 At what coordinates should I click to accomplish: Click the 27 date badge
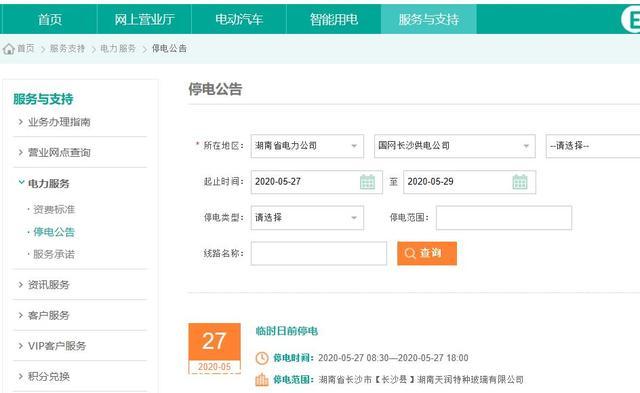tap(214, 348)
